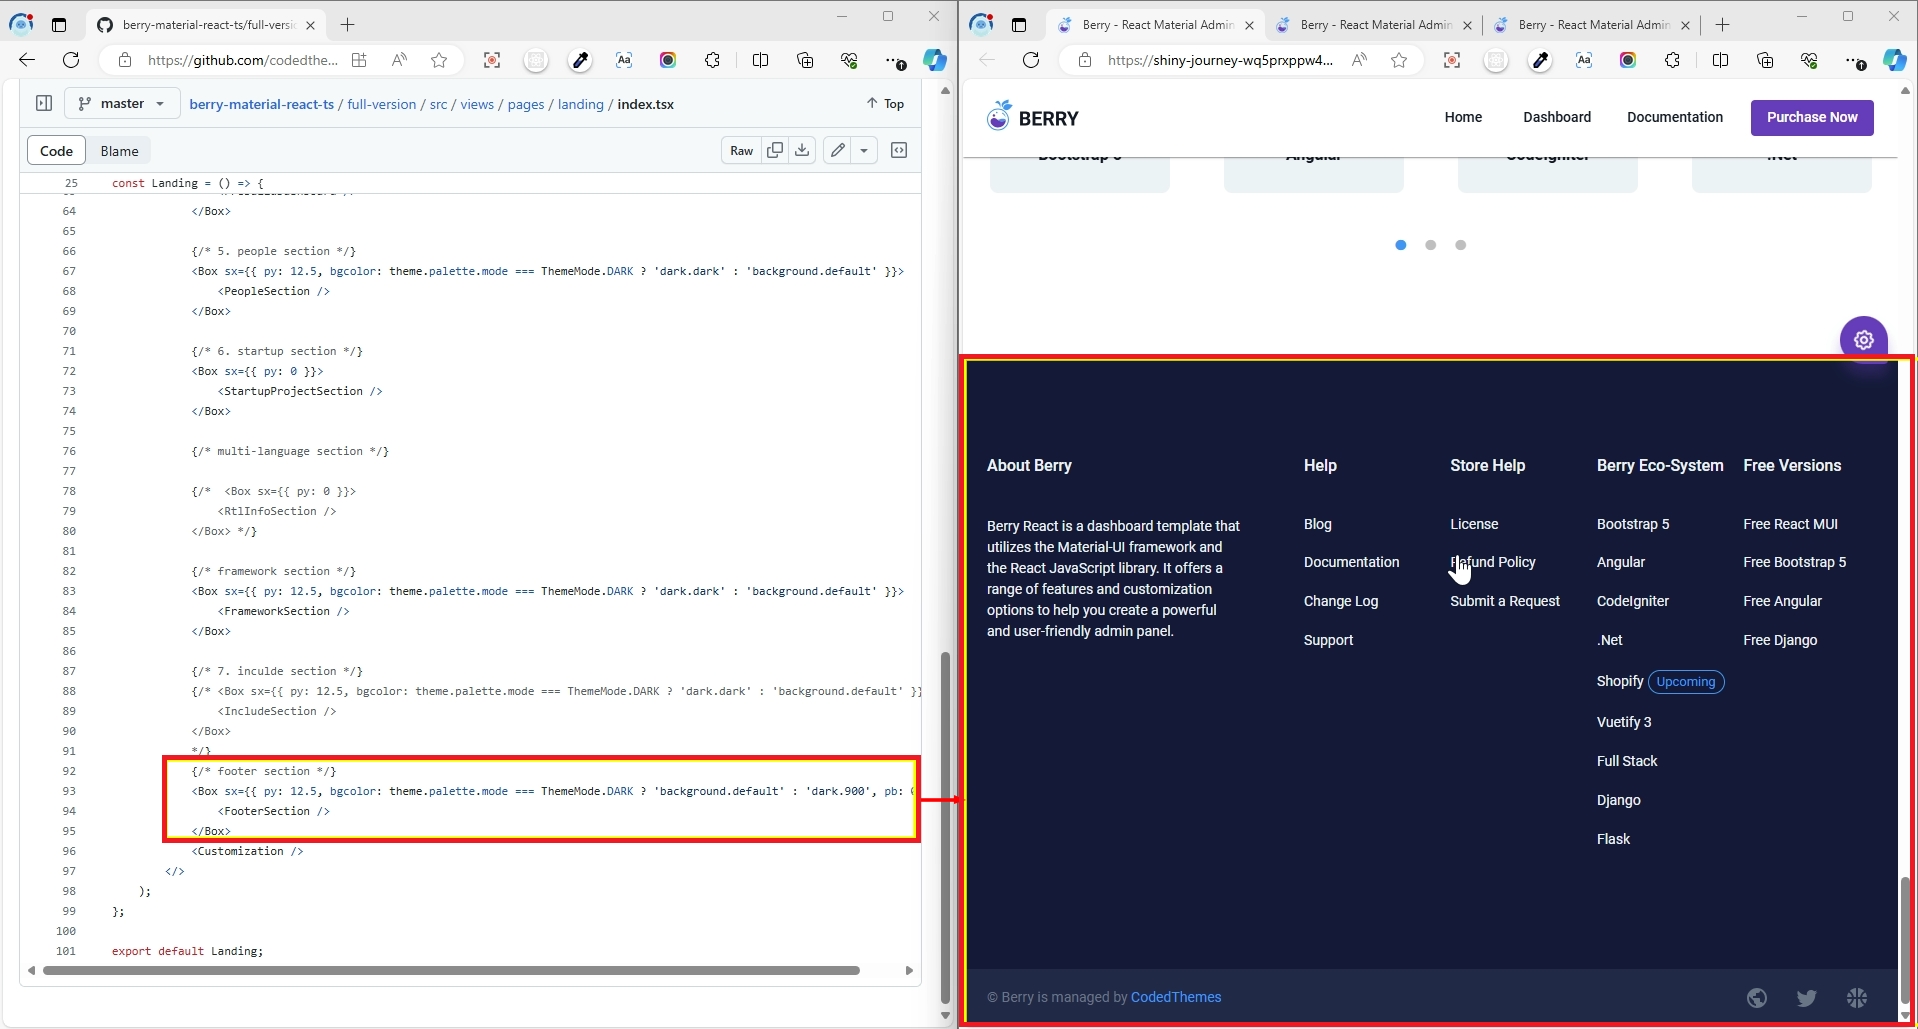Screen dimensions: 1918x1029
Task: Click the horizontal code scrollbar
Action: click(450, 970)
